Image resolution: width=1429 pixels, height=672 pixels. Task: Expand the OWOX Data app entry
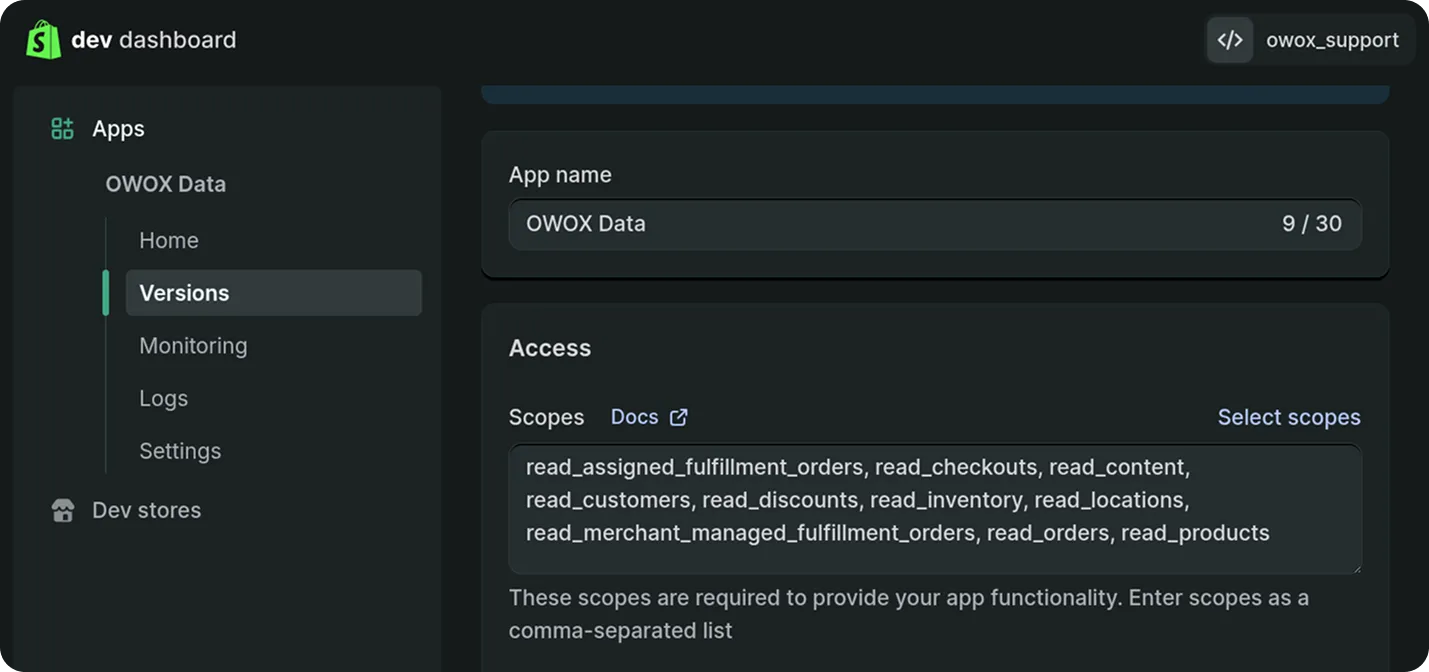[166, 184]
